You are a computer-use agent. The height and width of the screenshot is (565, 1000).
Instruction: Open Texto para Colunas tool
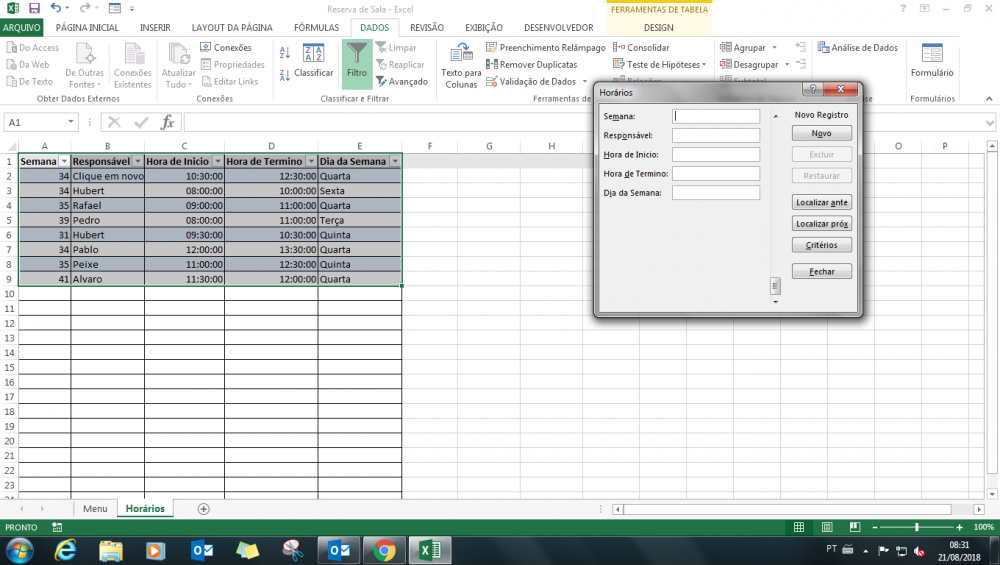click(461, 64)
